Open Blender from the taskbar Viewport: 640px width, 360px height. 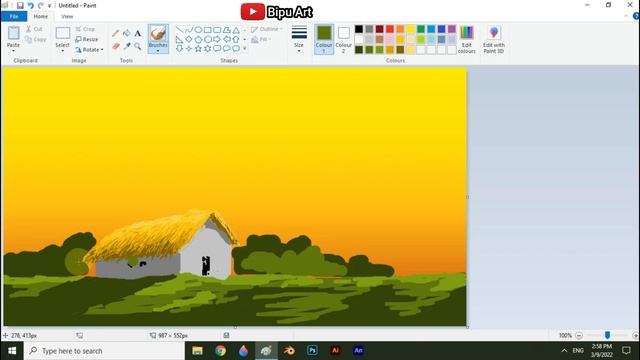click(289, 351)
